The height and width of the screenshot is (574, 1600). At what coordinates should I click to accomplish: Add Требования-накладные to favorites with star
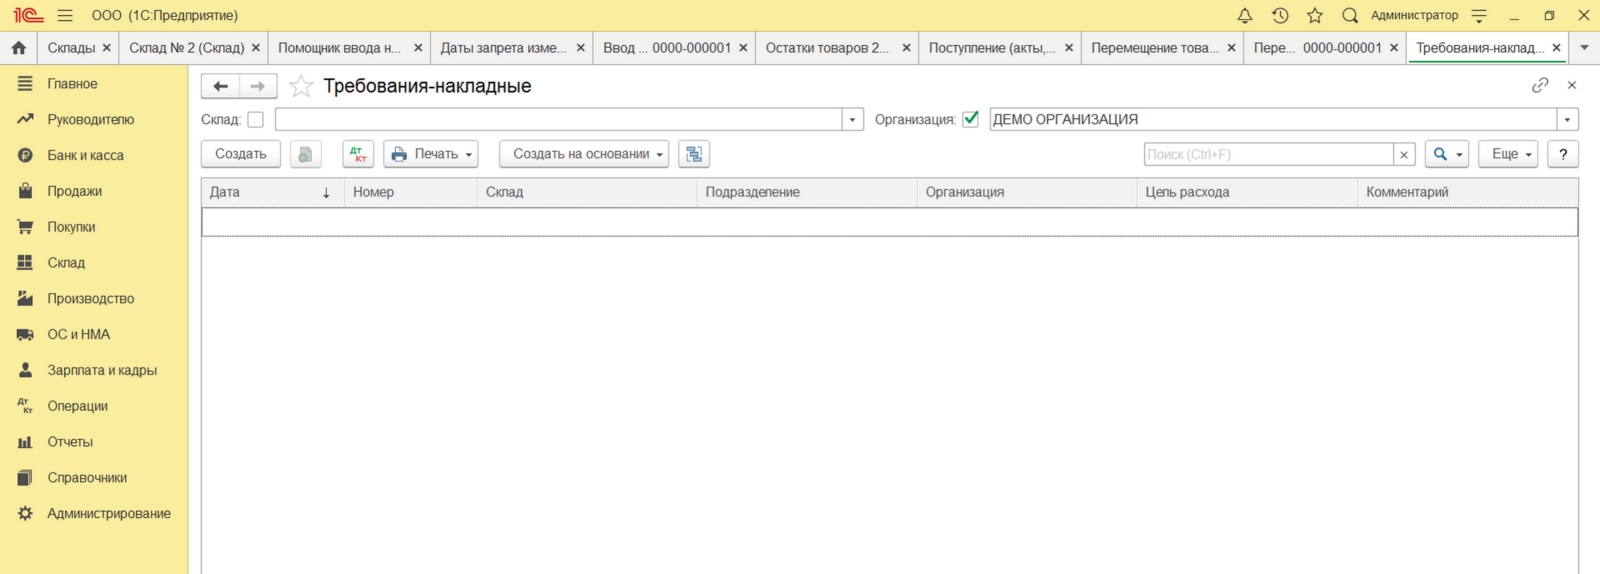[x=301, y=86]
